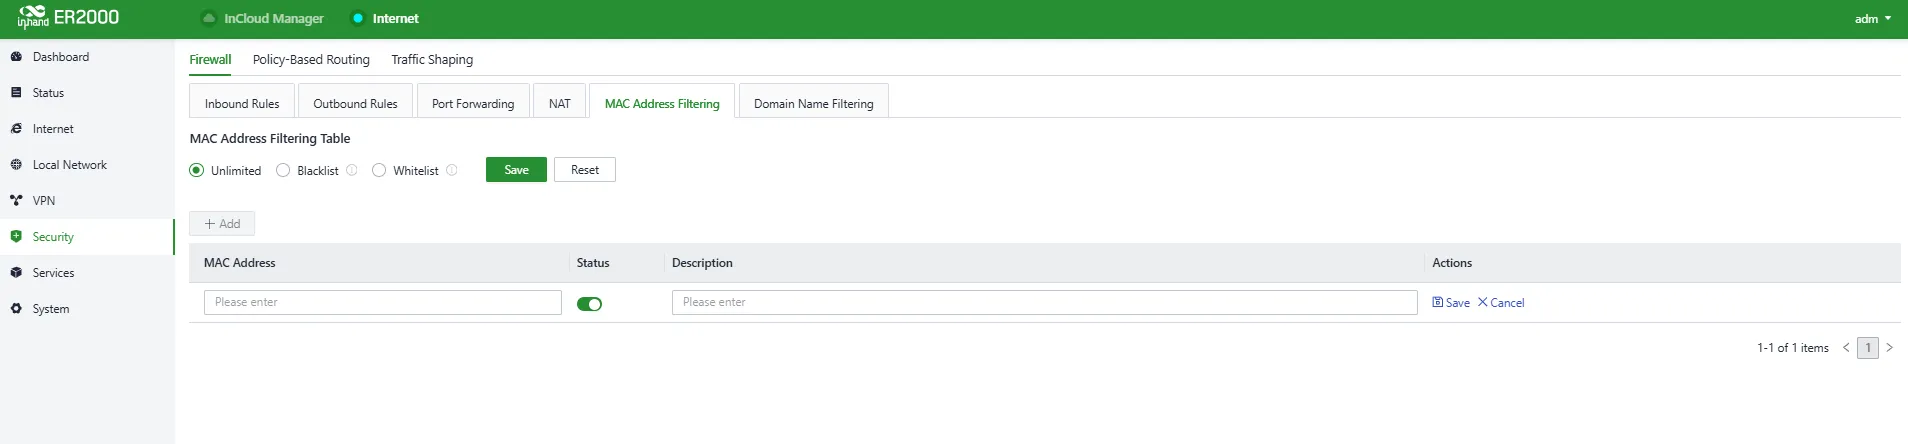Click the MAC Address column header
Viewport: 1908px width, 444px height.
240,263
